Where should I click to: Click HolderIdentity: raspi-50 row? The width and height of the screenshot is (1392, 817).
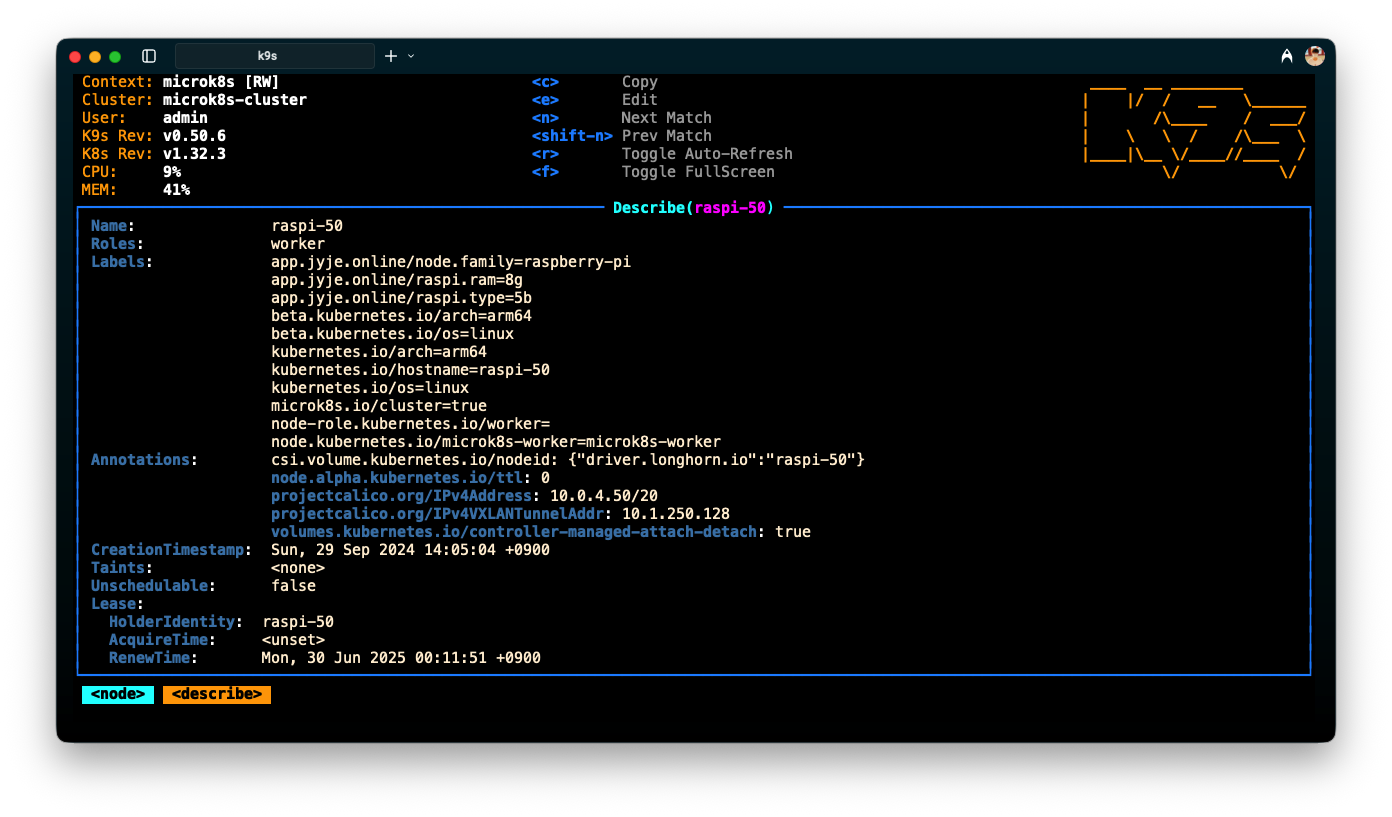[221, 622]
